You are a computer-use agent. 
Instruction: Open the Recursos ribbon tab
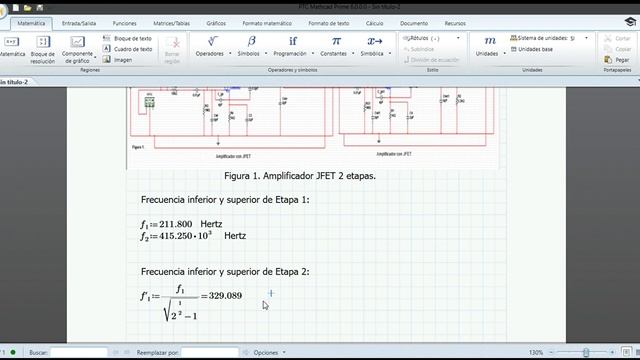click(455, 24)
